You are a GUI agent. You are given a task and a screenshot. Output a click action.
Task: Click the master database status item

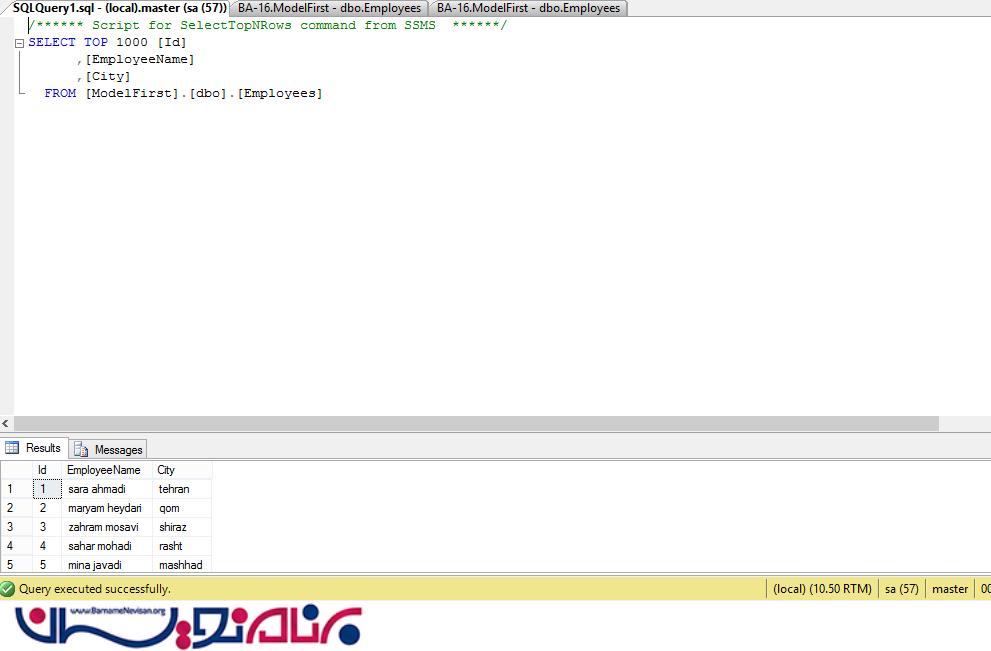click(x=950, y=589)
